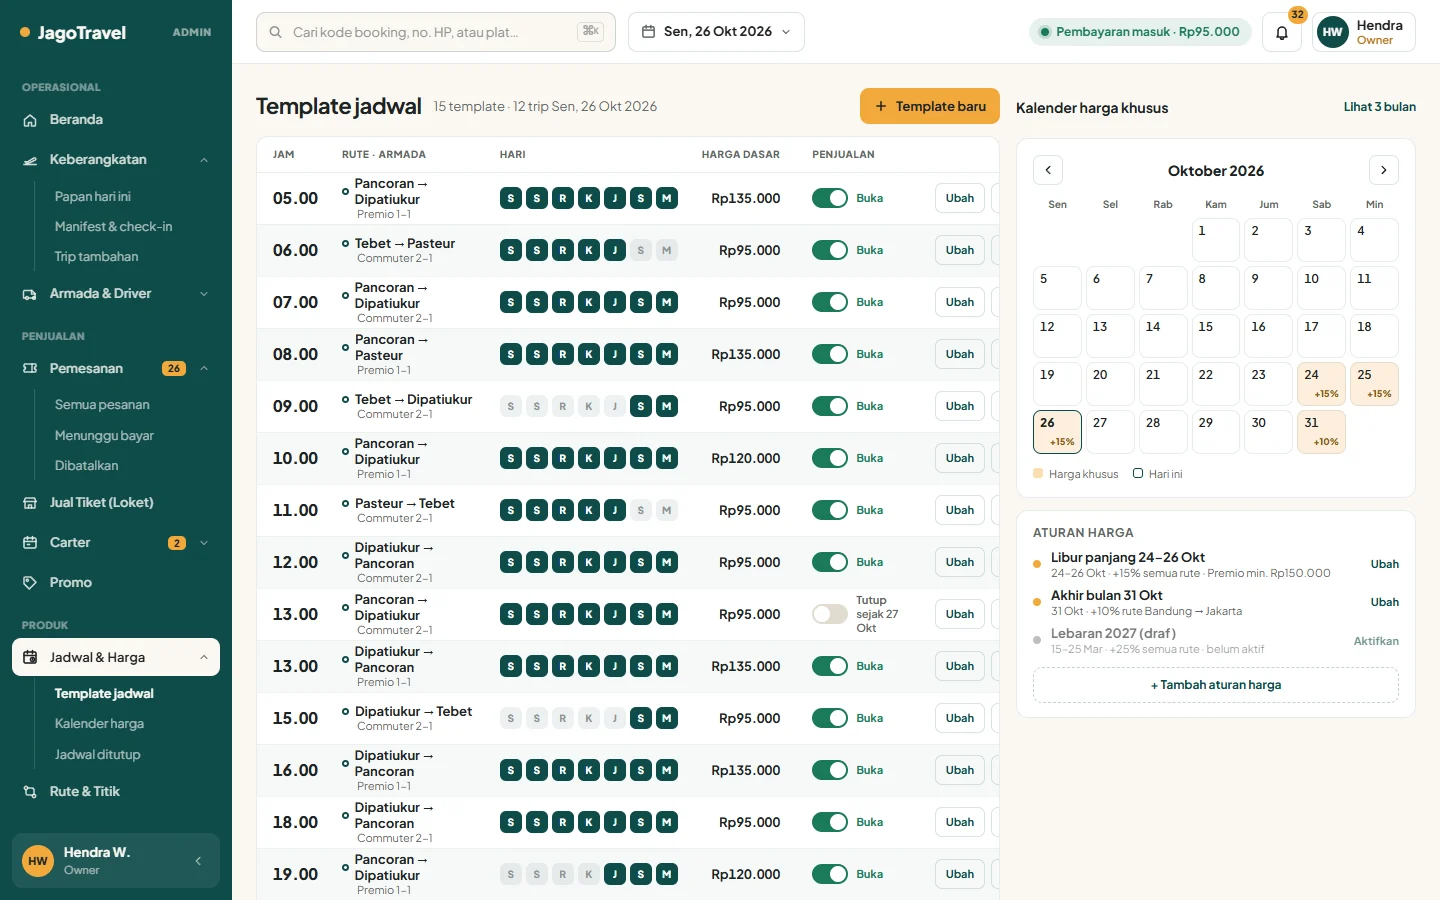This screenshot has width=1440, height=900.
Task: Go to next month in calendar
Action: coord(1383,170)
